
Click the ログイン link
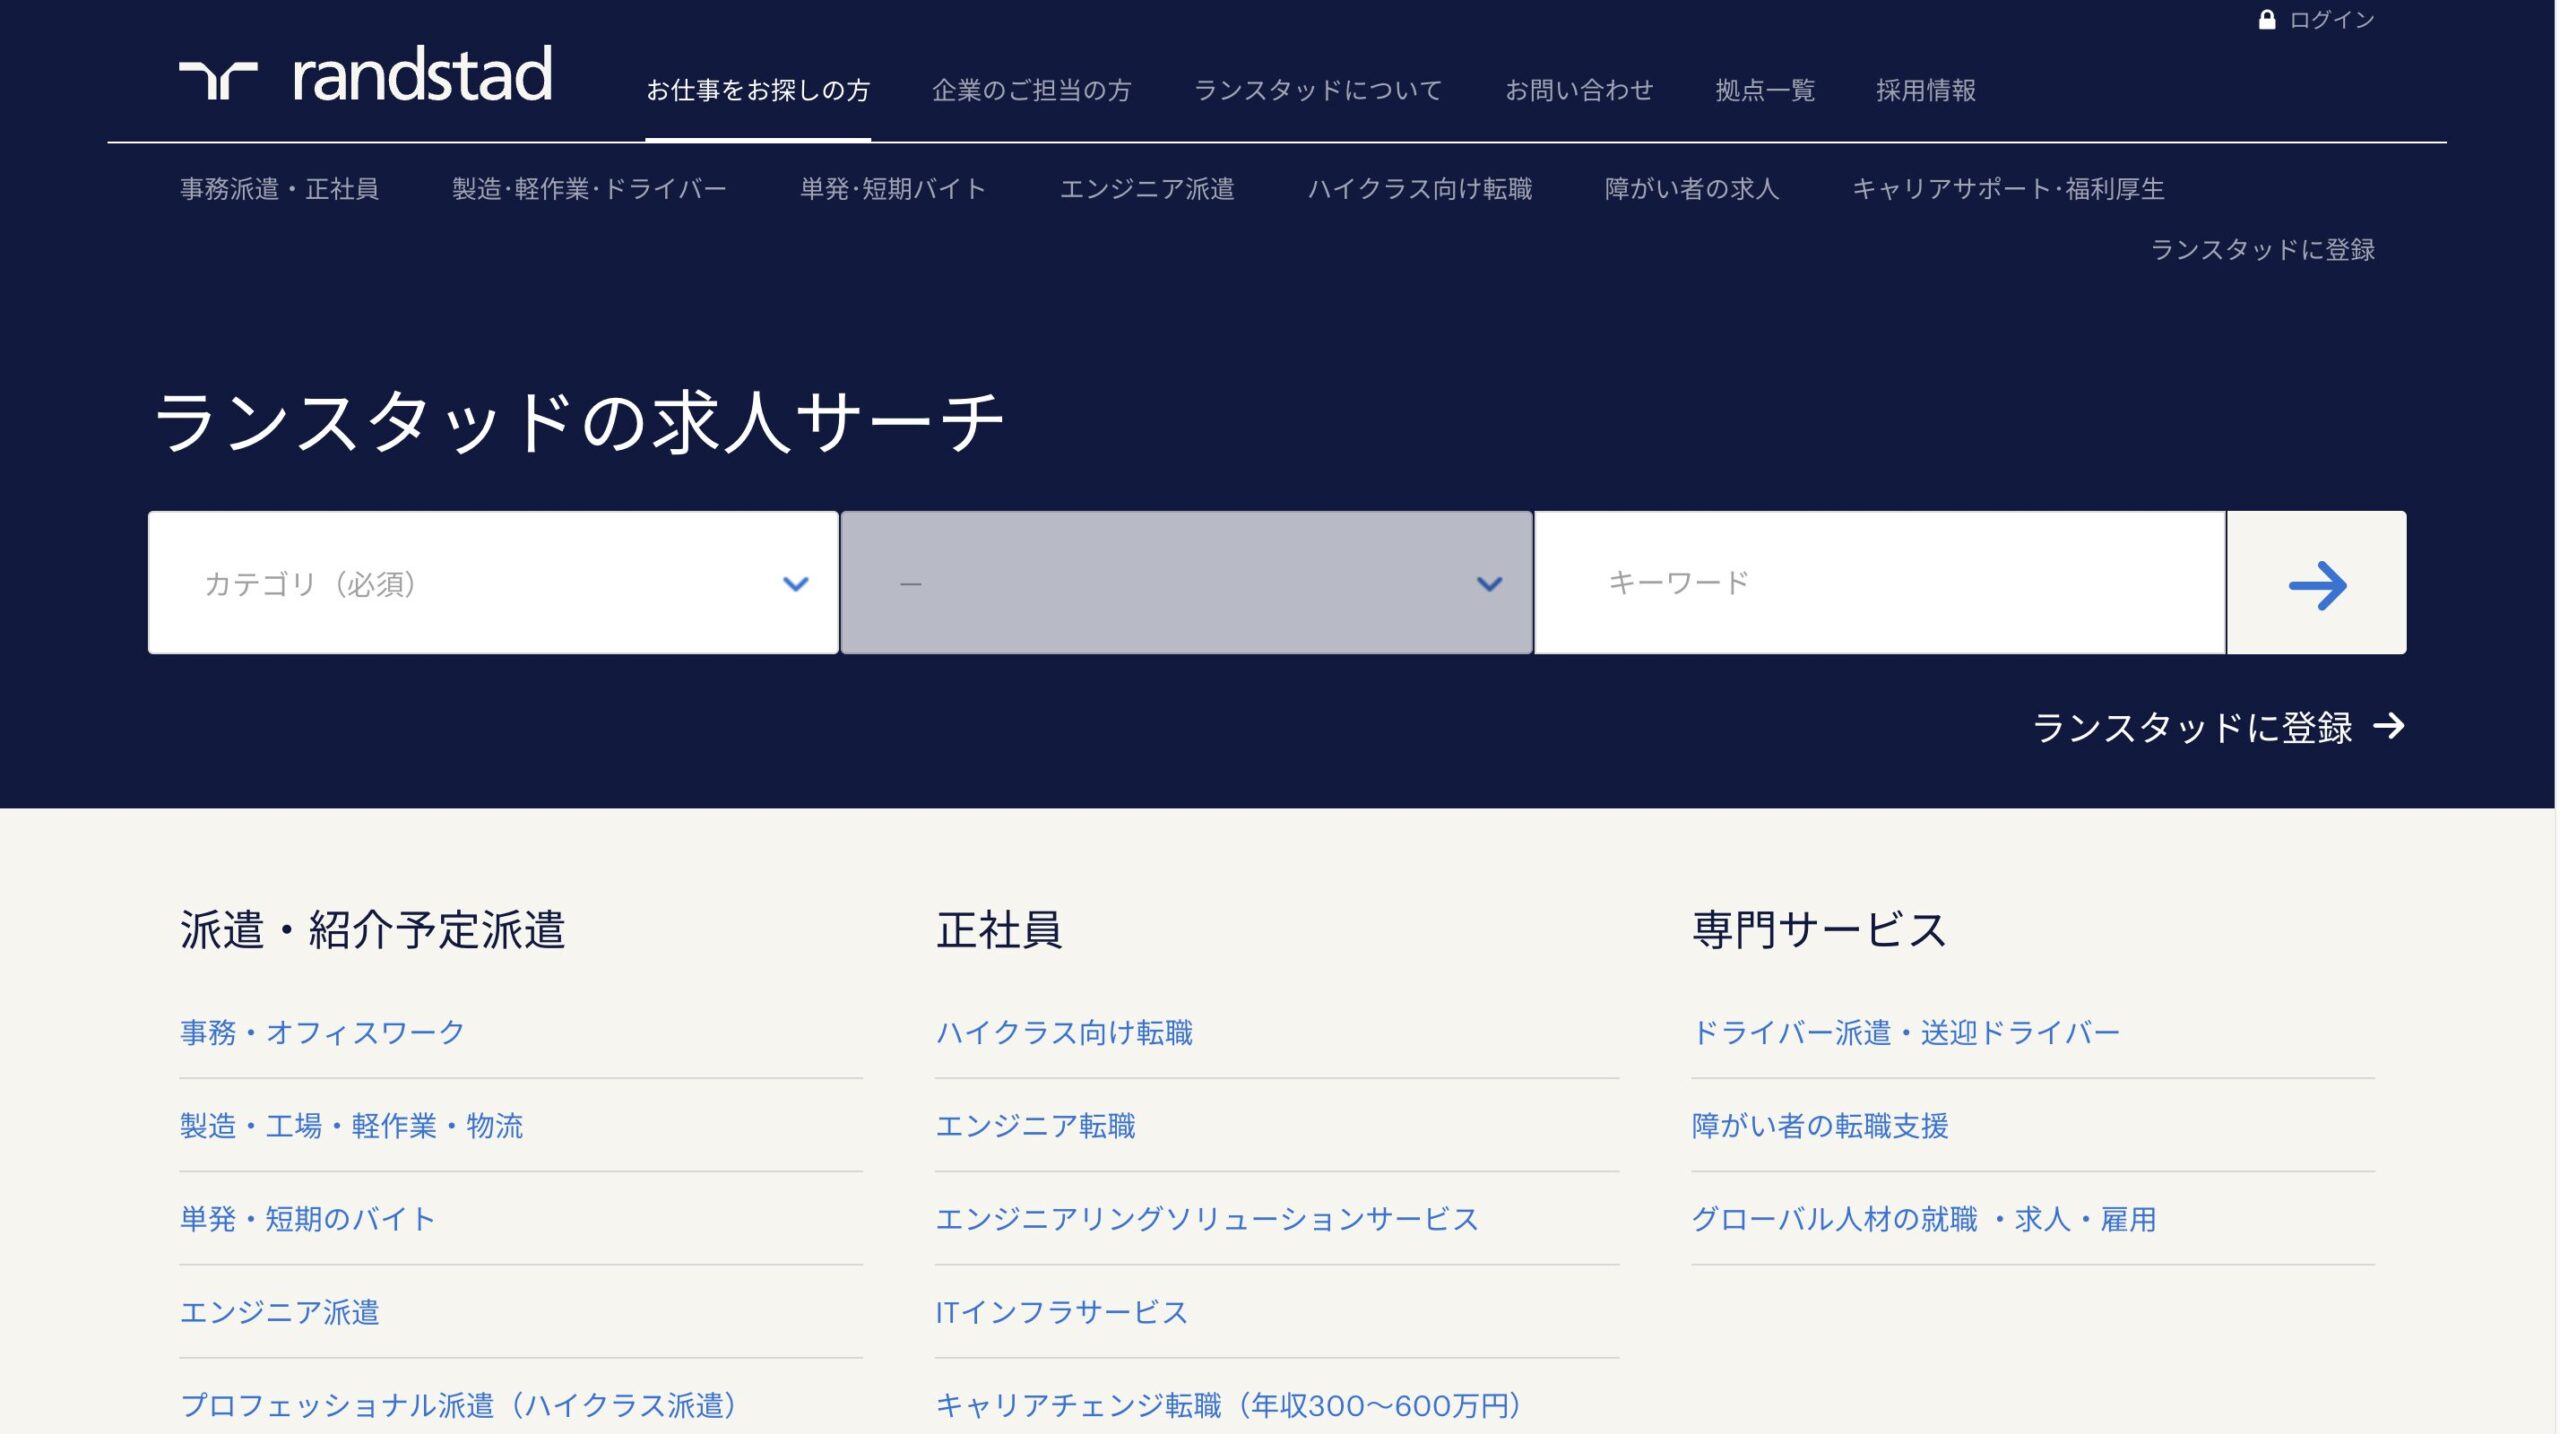point(2331,20)
